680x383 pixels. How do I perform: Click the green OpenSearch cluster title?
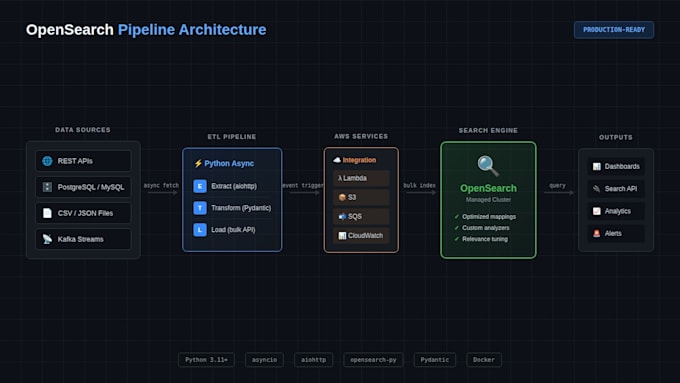click(488, 188)
